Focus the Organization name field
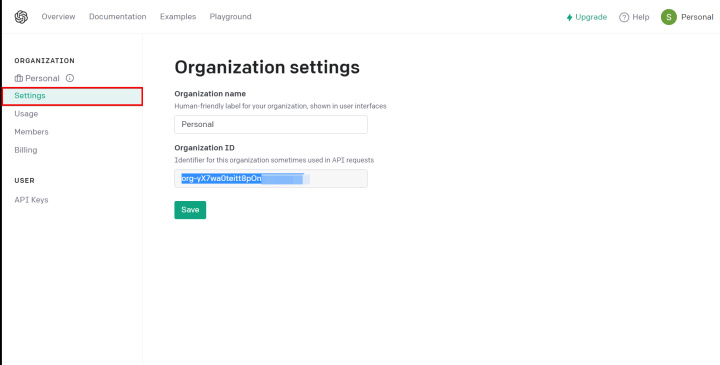Viewport: 720px width, 365px height. pos(271,124)
